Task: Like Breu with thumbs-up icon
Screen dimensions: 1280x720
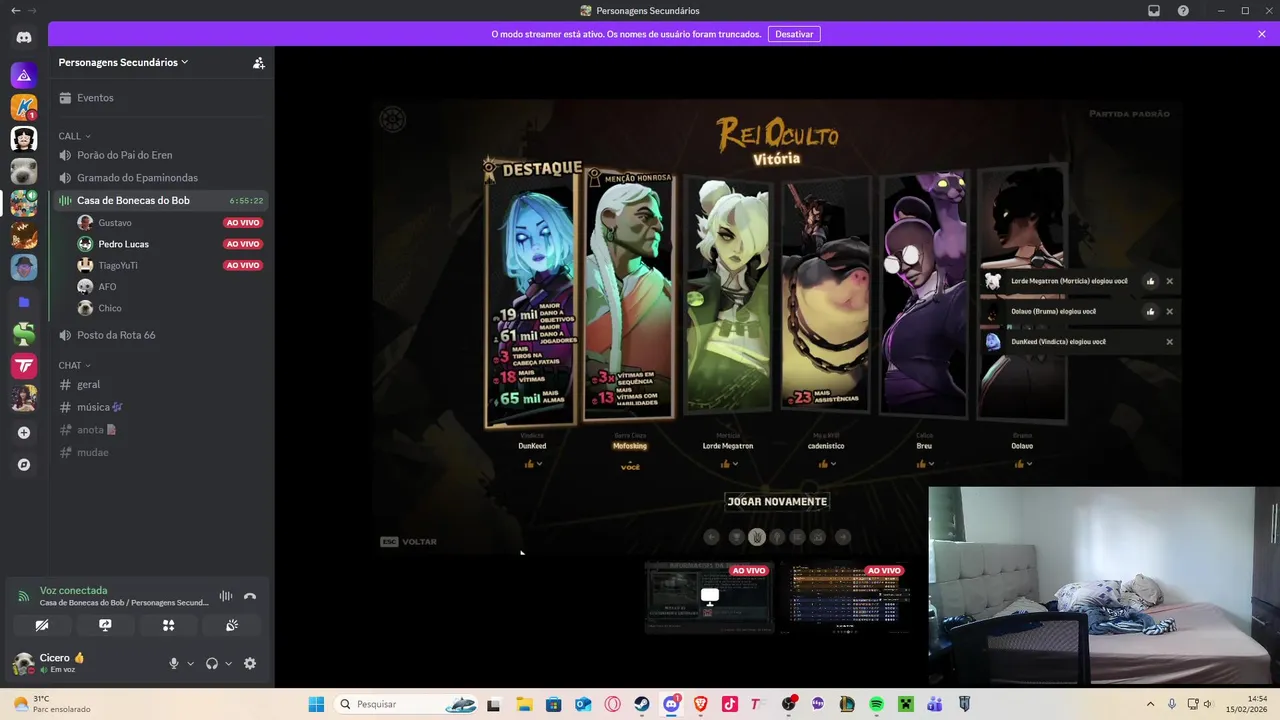Action: [x=921, y=464]
